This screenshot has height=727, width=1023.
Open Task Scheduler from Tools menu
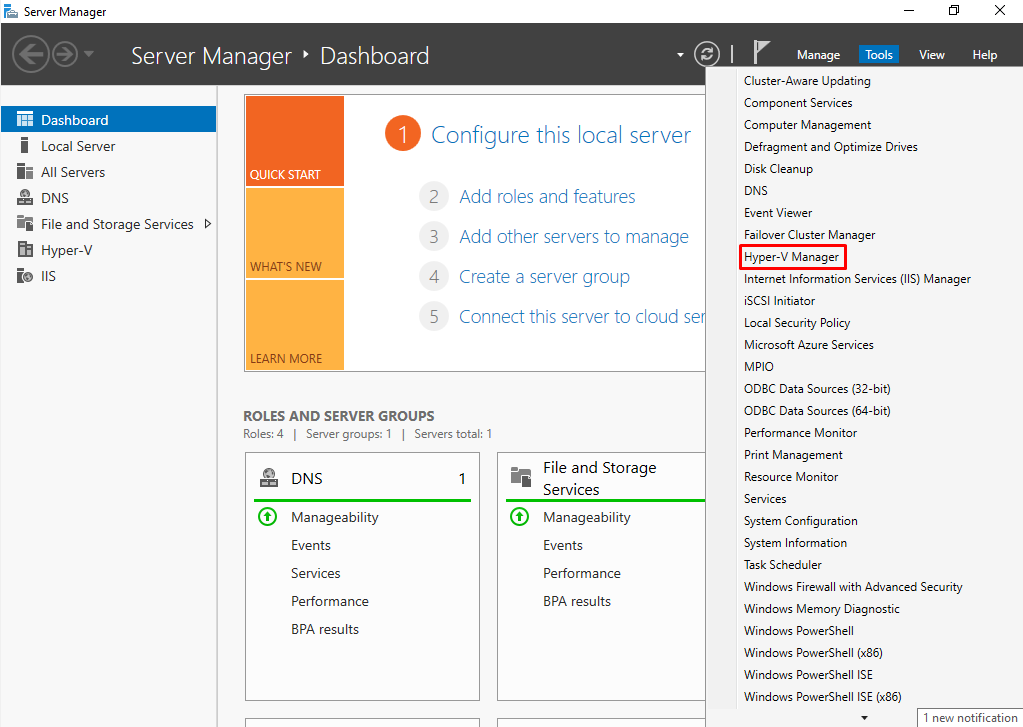[783, 565]
